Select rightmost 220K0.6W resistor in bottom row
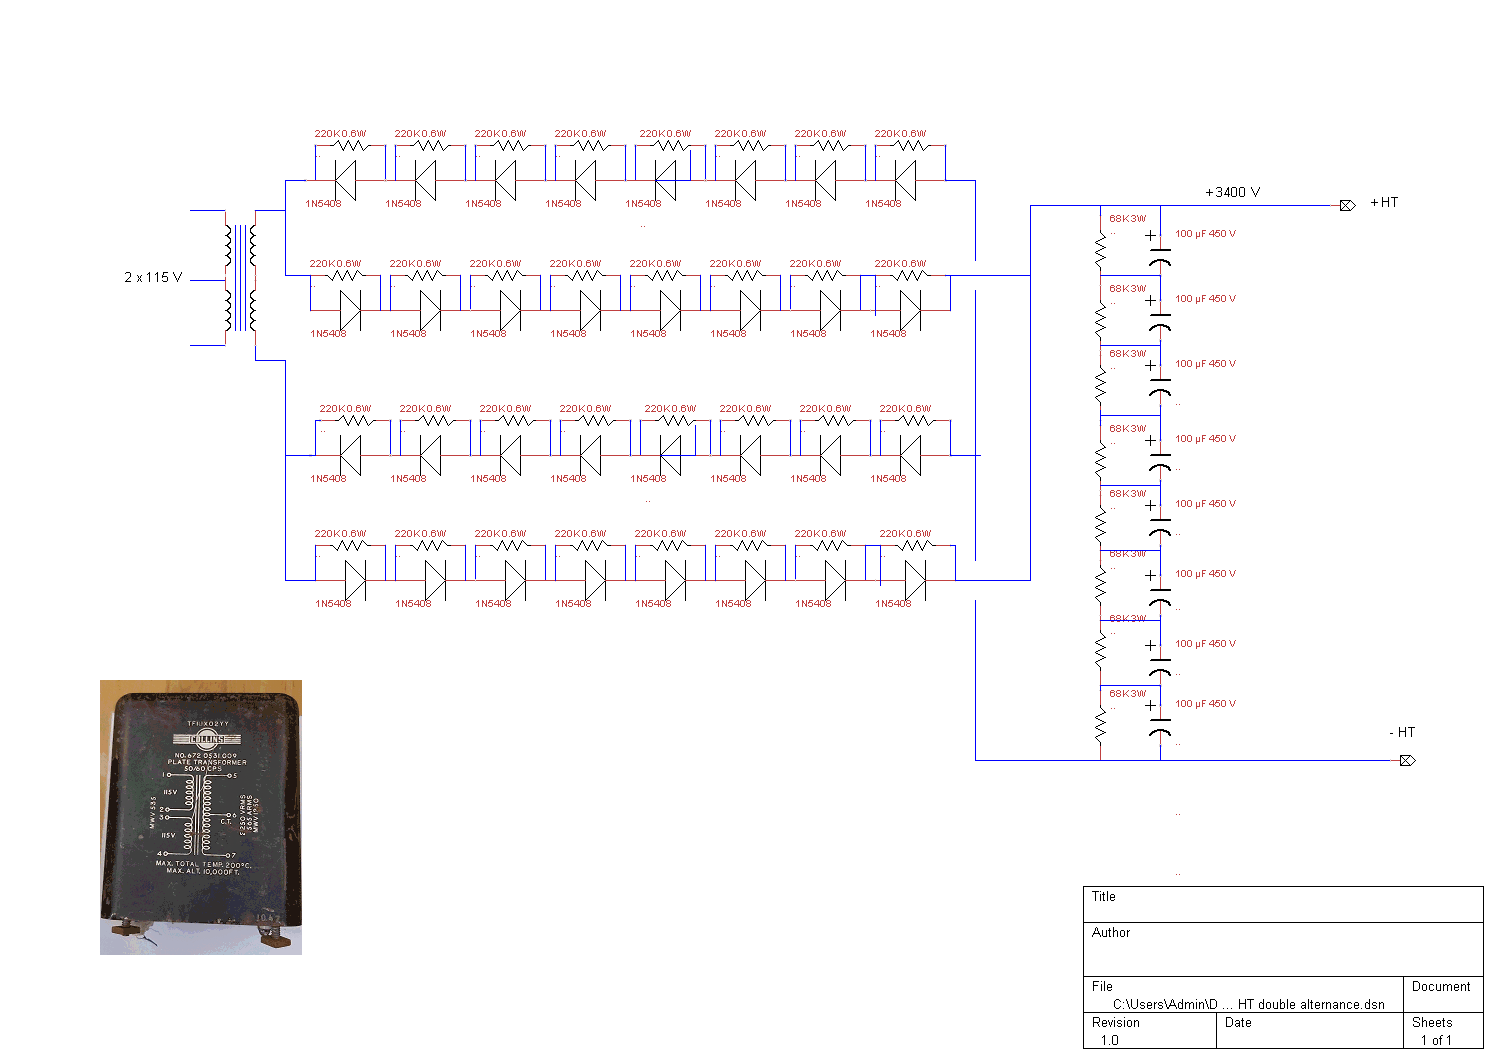 pyautogui.click(x=910, y=546)
